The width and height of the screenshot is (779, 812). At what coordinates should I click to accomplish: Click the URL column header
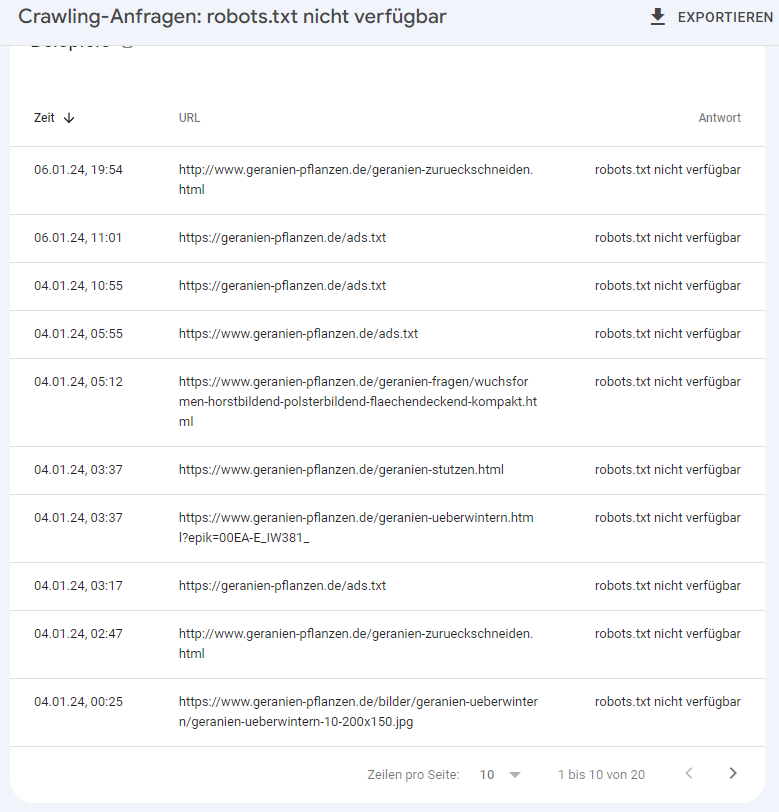click(189, 118)
